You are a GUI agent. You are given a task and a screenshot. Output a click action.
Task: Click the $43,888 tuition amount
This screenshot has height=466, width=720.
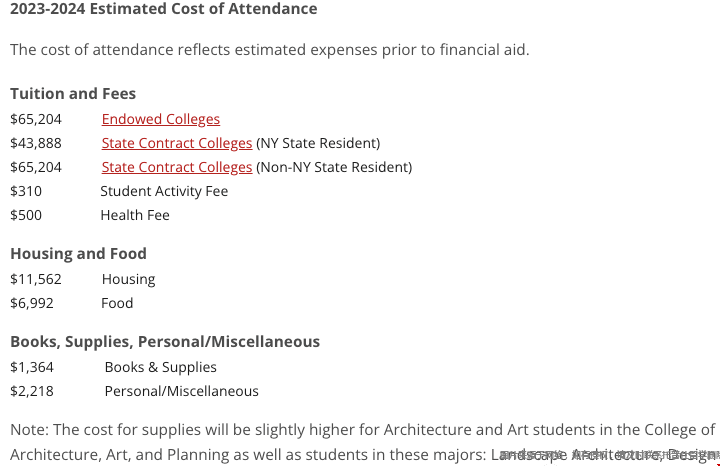[x=36, y=143]
